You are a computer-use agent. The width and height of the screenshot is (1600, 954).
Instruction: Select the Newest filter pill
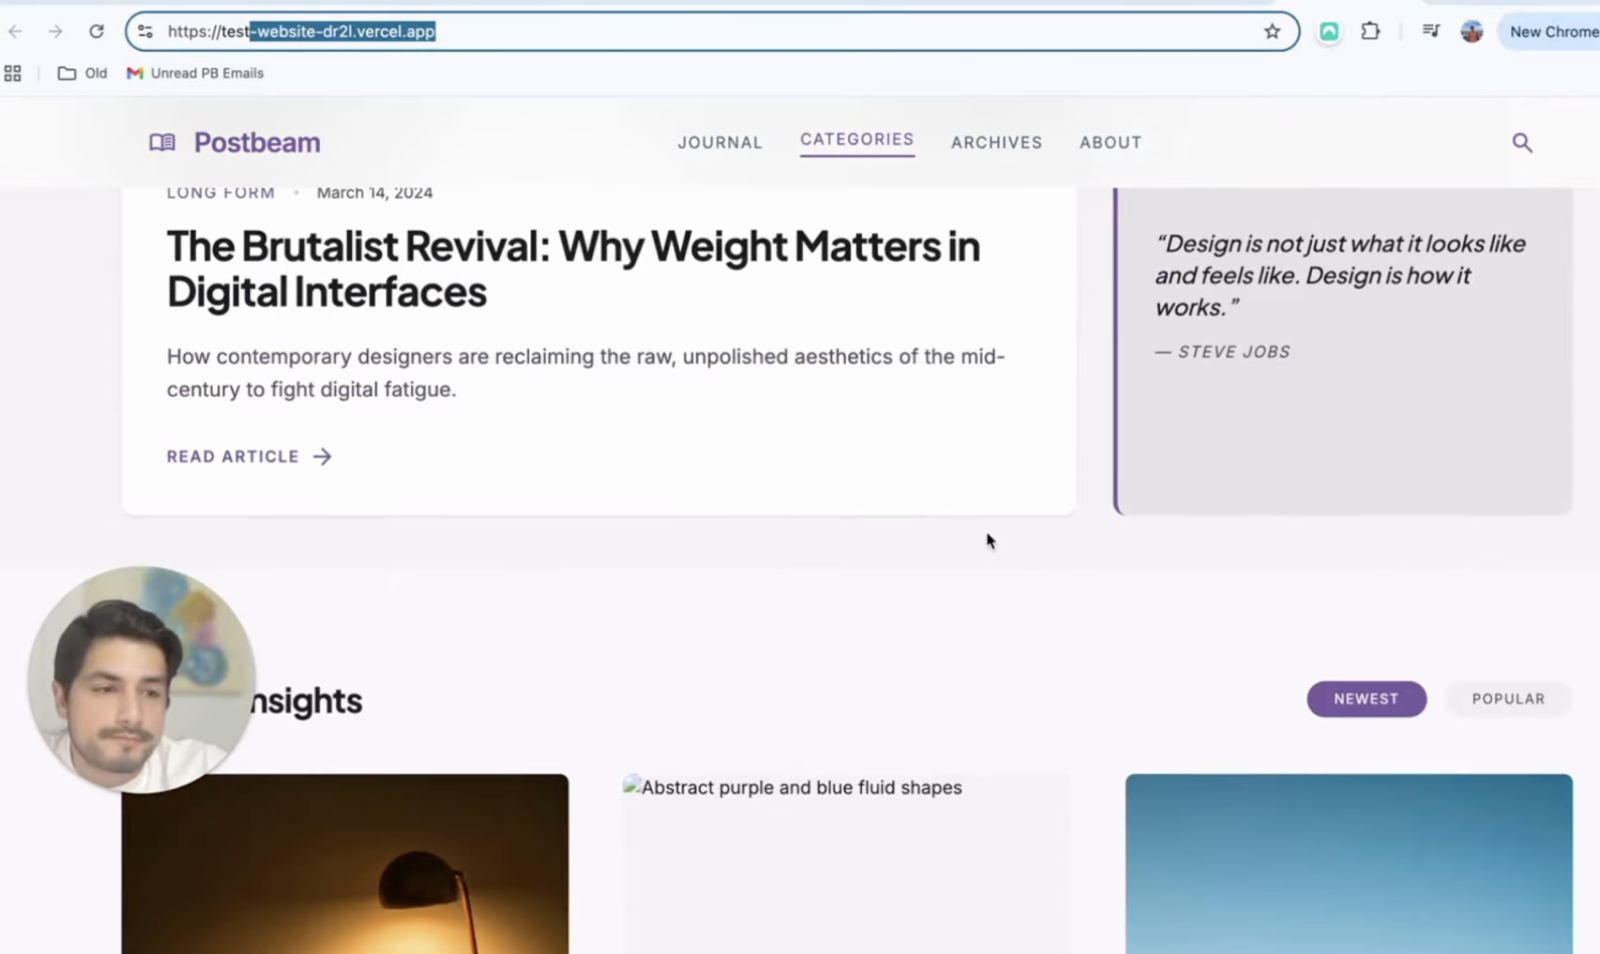tap(1366, 699)
